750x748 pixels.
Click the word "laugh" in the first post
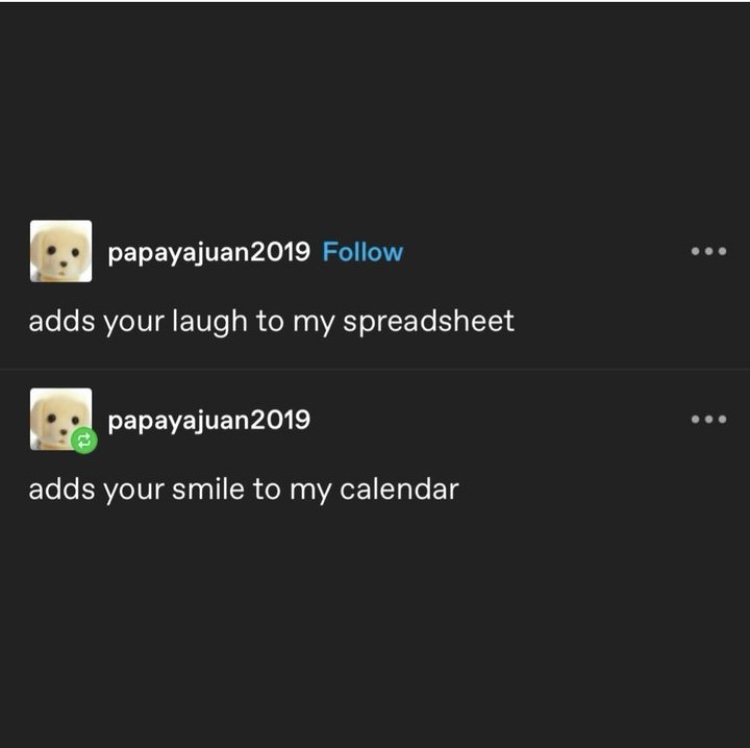click(x=209, y=322)
